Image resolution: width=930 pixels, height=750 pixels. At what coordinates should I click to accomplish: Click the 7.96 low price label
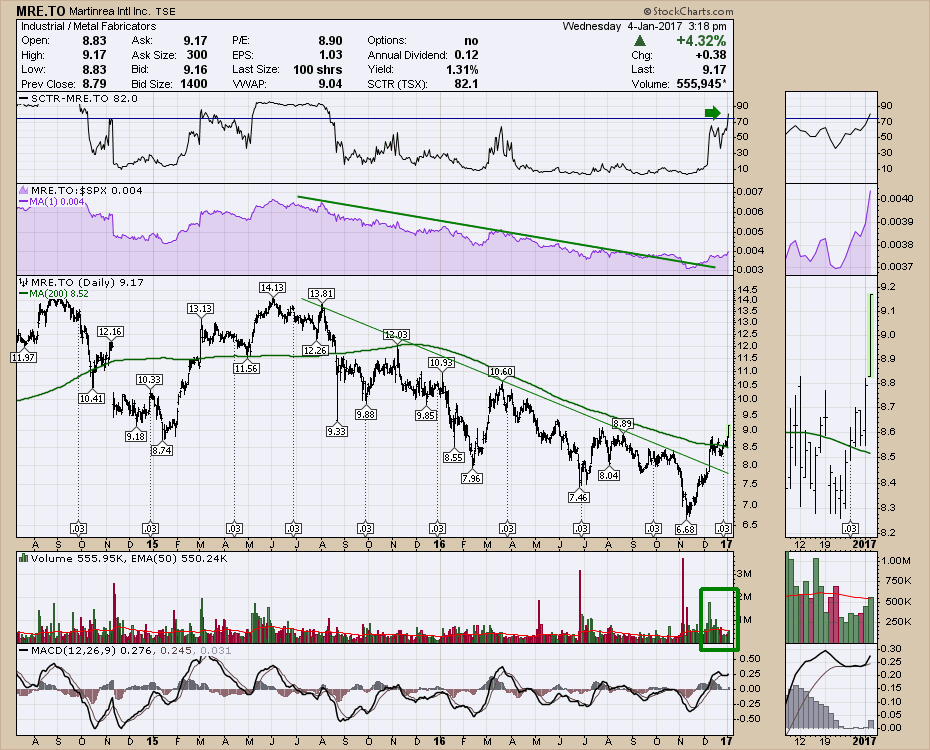tap(472, 478)
